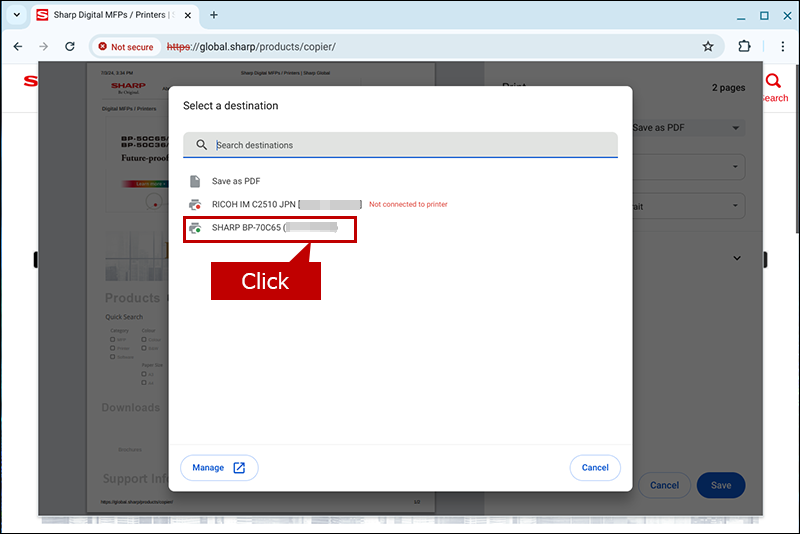Open a new tab with plus button
Screen dimensions: 800x534
(214, 15)
